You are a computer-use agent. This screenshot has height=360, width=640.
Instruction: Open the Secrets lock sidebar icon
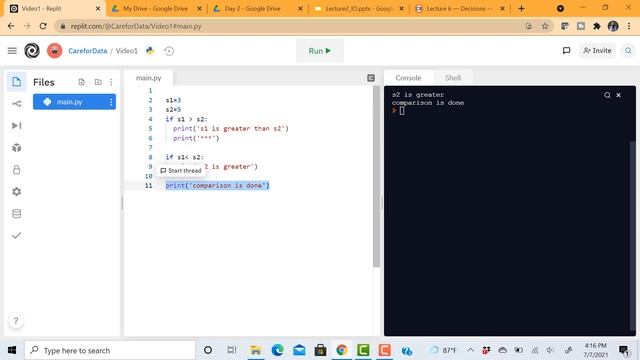pyautogui.click(x=16, y=169)
